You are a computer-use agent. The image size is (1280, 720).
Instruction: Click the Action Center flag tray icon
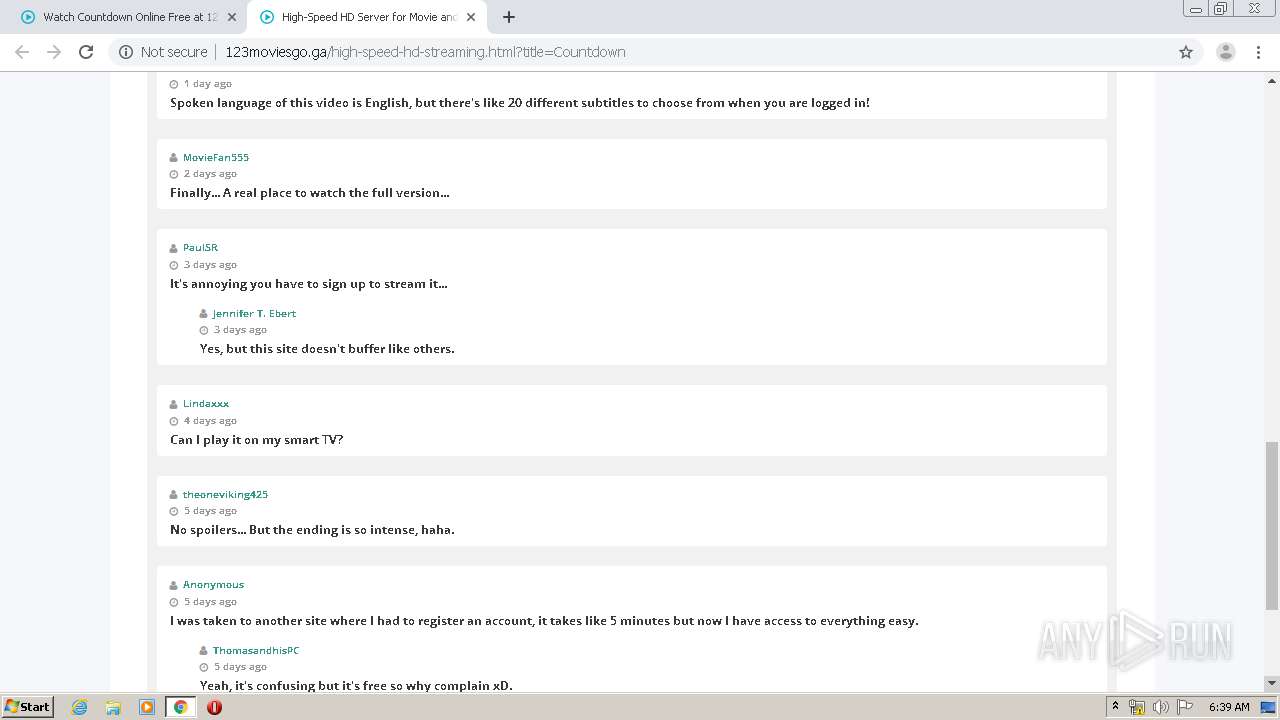click(1184, 707)
